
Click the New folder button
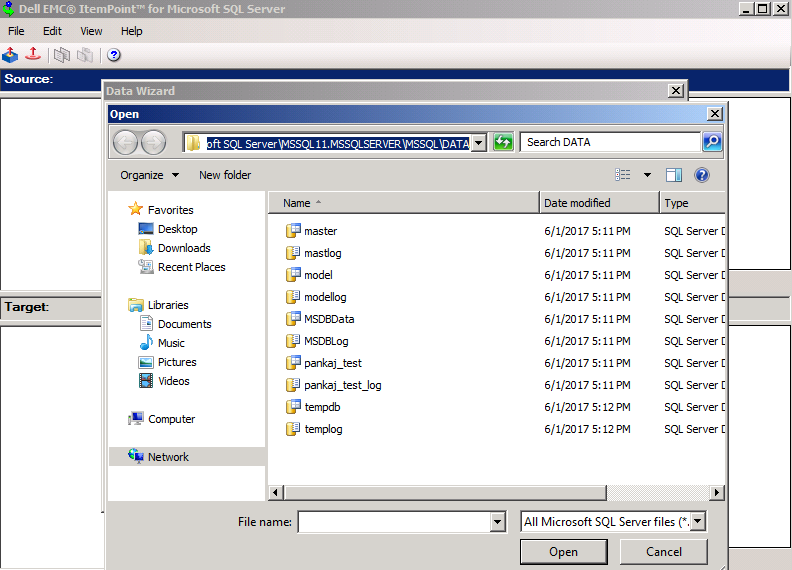[225, 175]
